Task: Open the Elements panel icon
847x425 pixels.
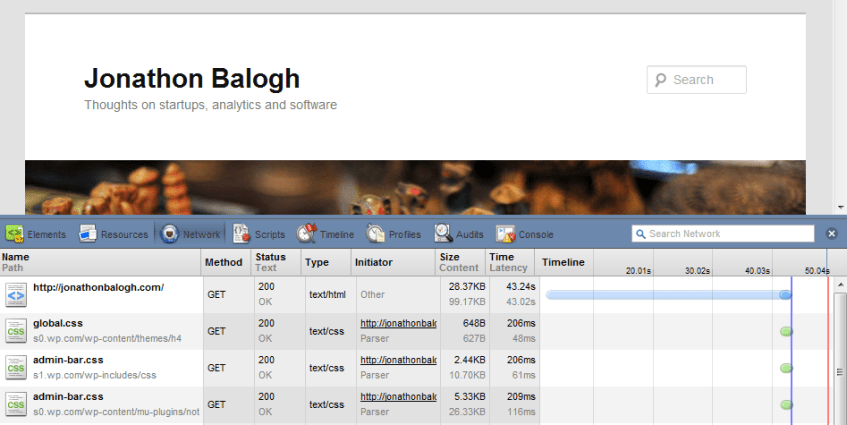Action: [15, 234]
